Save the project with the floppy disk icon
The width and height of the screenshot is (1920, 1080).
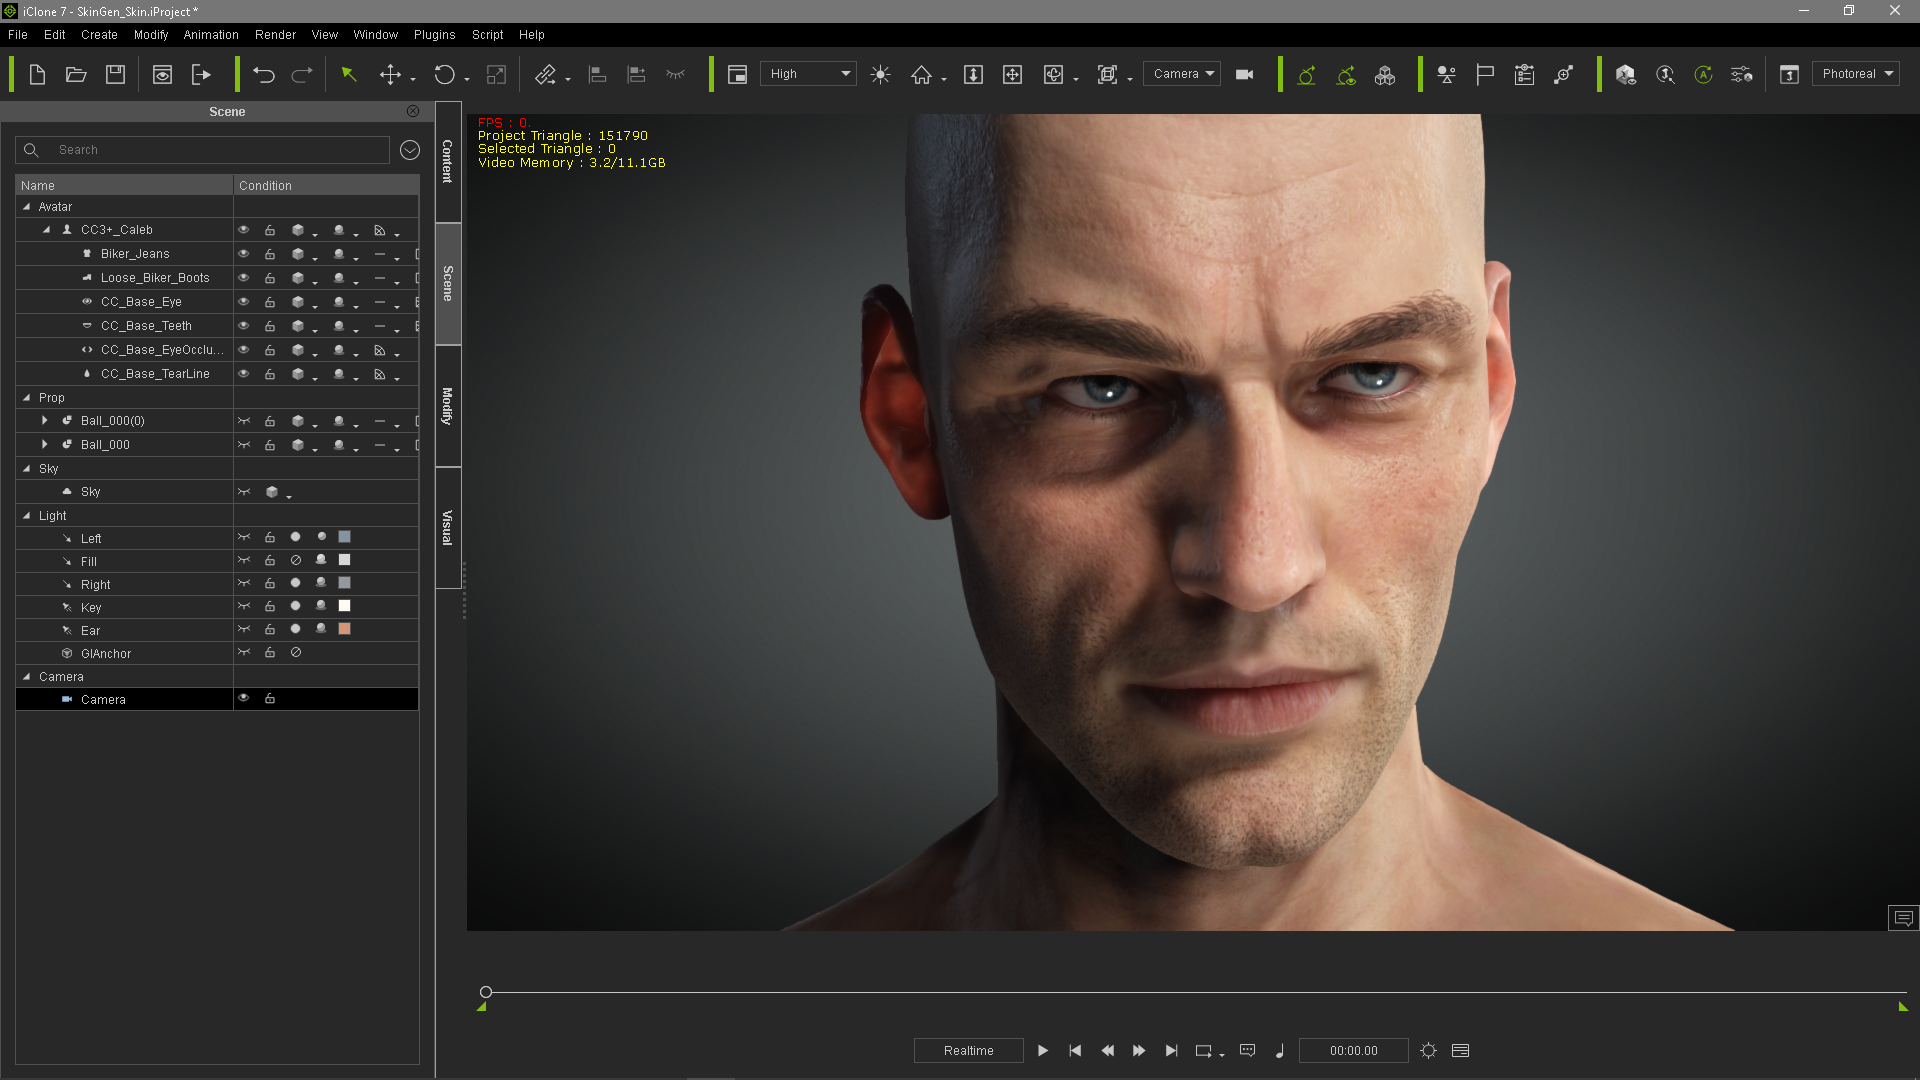click(x=115, y=74)
